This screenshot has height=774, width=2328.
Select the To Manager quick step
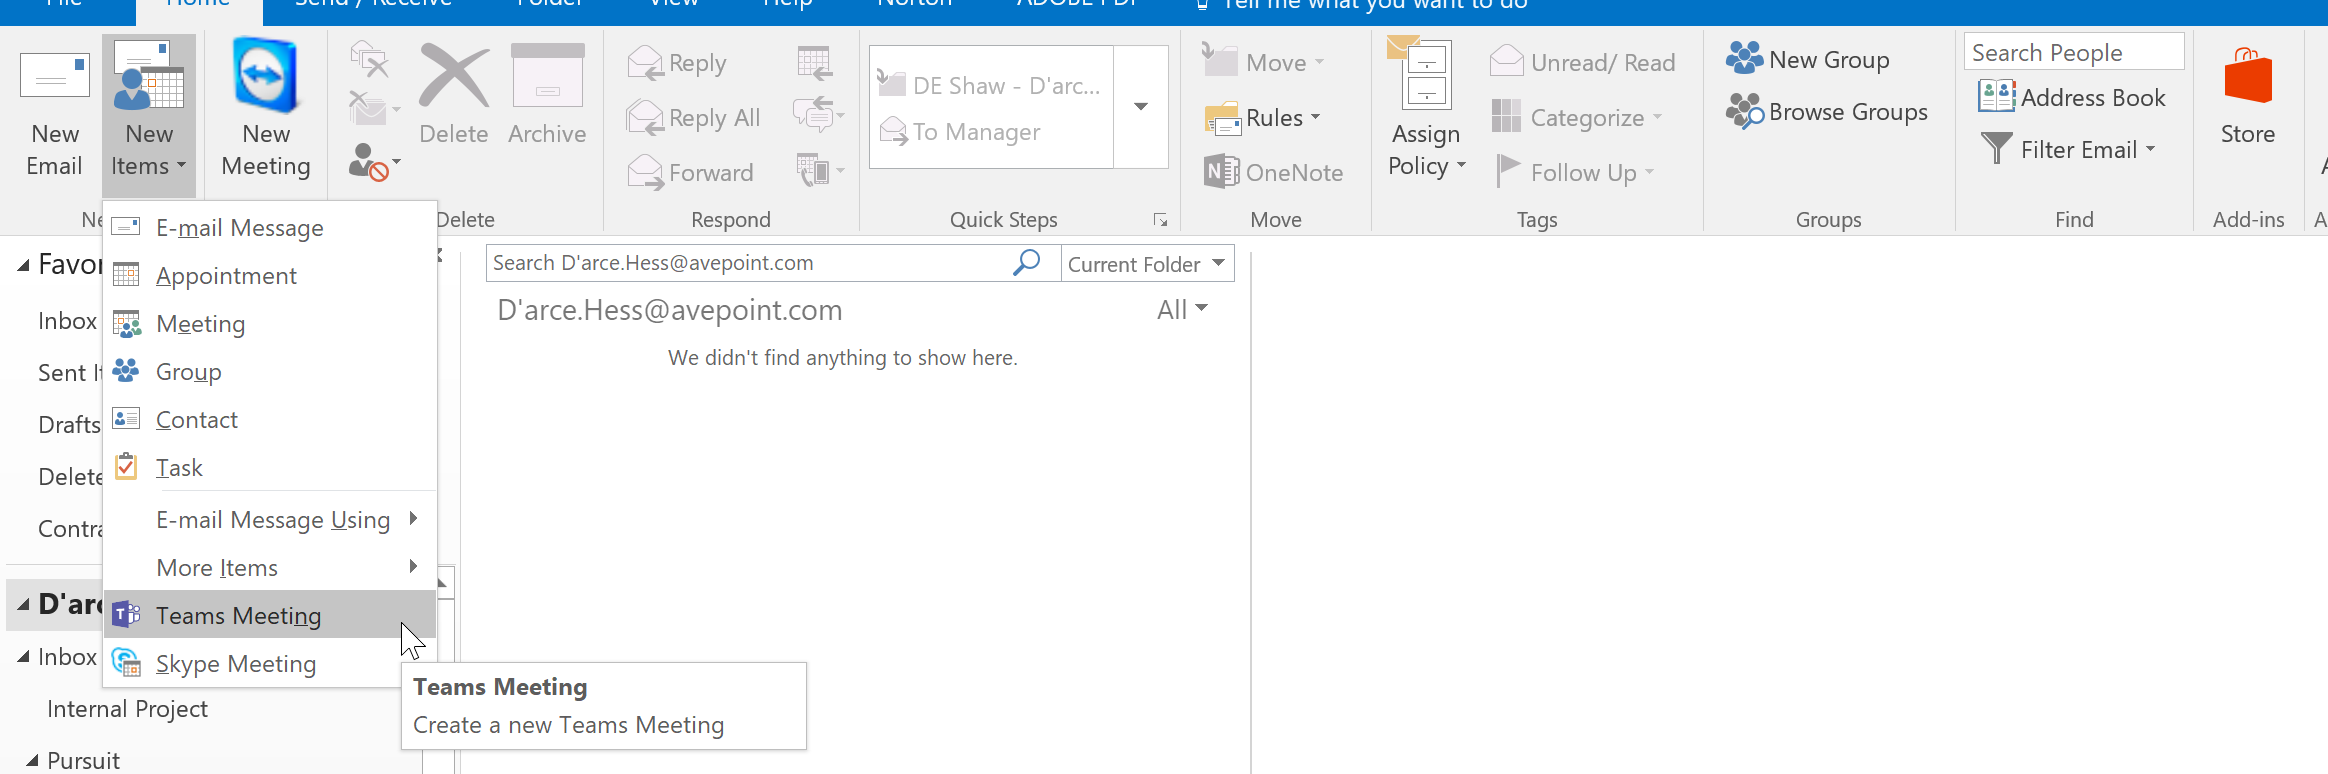[960, 132]
